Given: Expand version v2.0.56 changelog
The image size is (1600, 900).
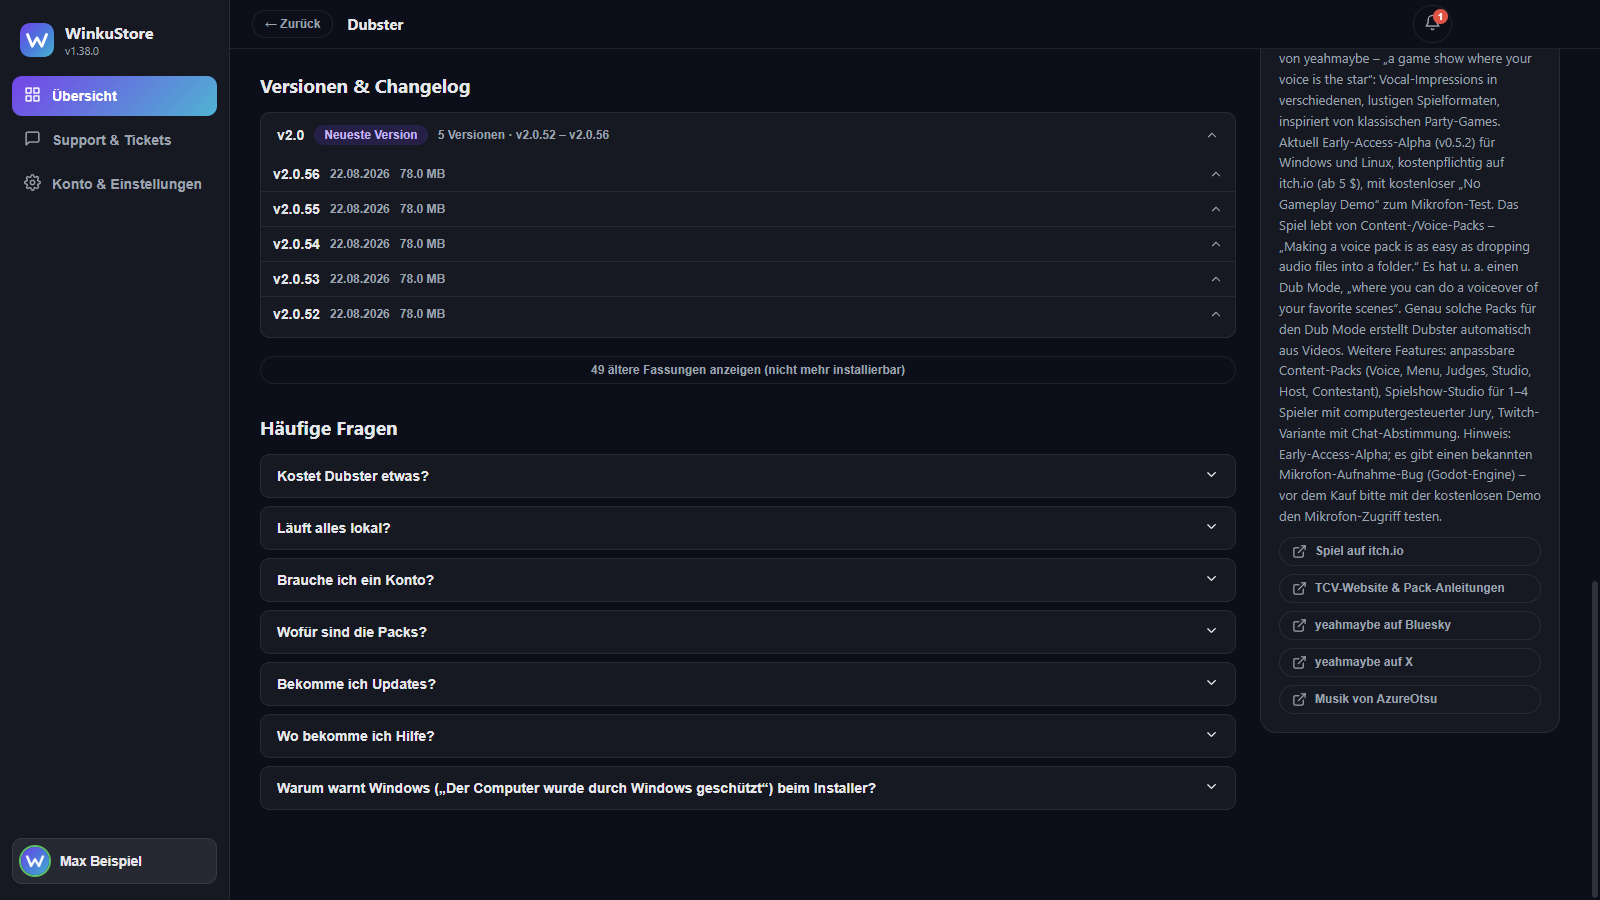Looking at the screenshot, I should coord(1216,174).
